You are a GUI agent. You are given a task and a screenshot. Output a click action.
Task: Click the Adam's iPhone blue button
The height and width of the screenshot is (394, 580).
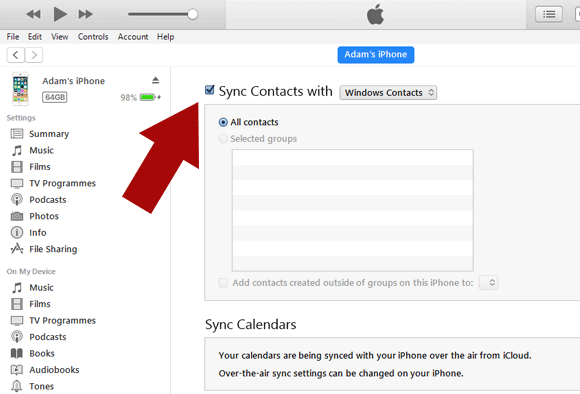376,55
